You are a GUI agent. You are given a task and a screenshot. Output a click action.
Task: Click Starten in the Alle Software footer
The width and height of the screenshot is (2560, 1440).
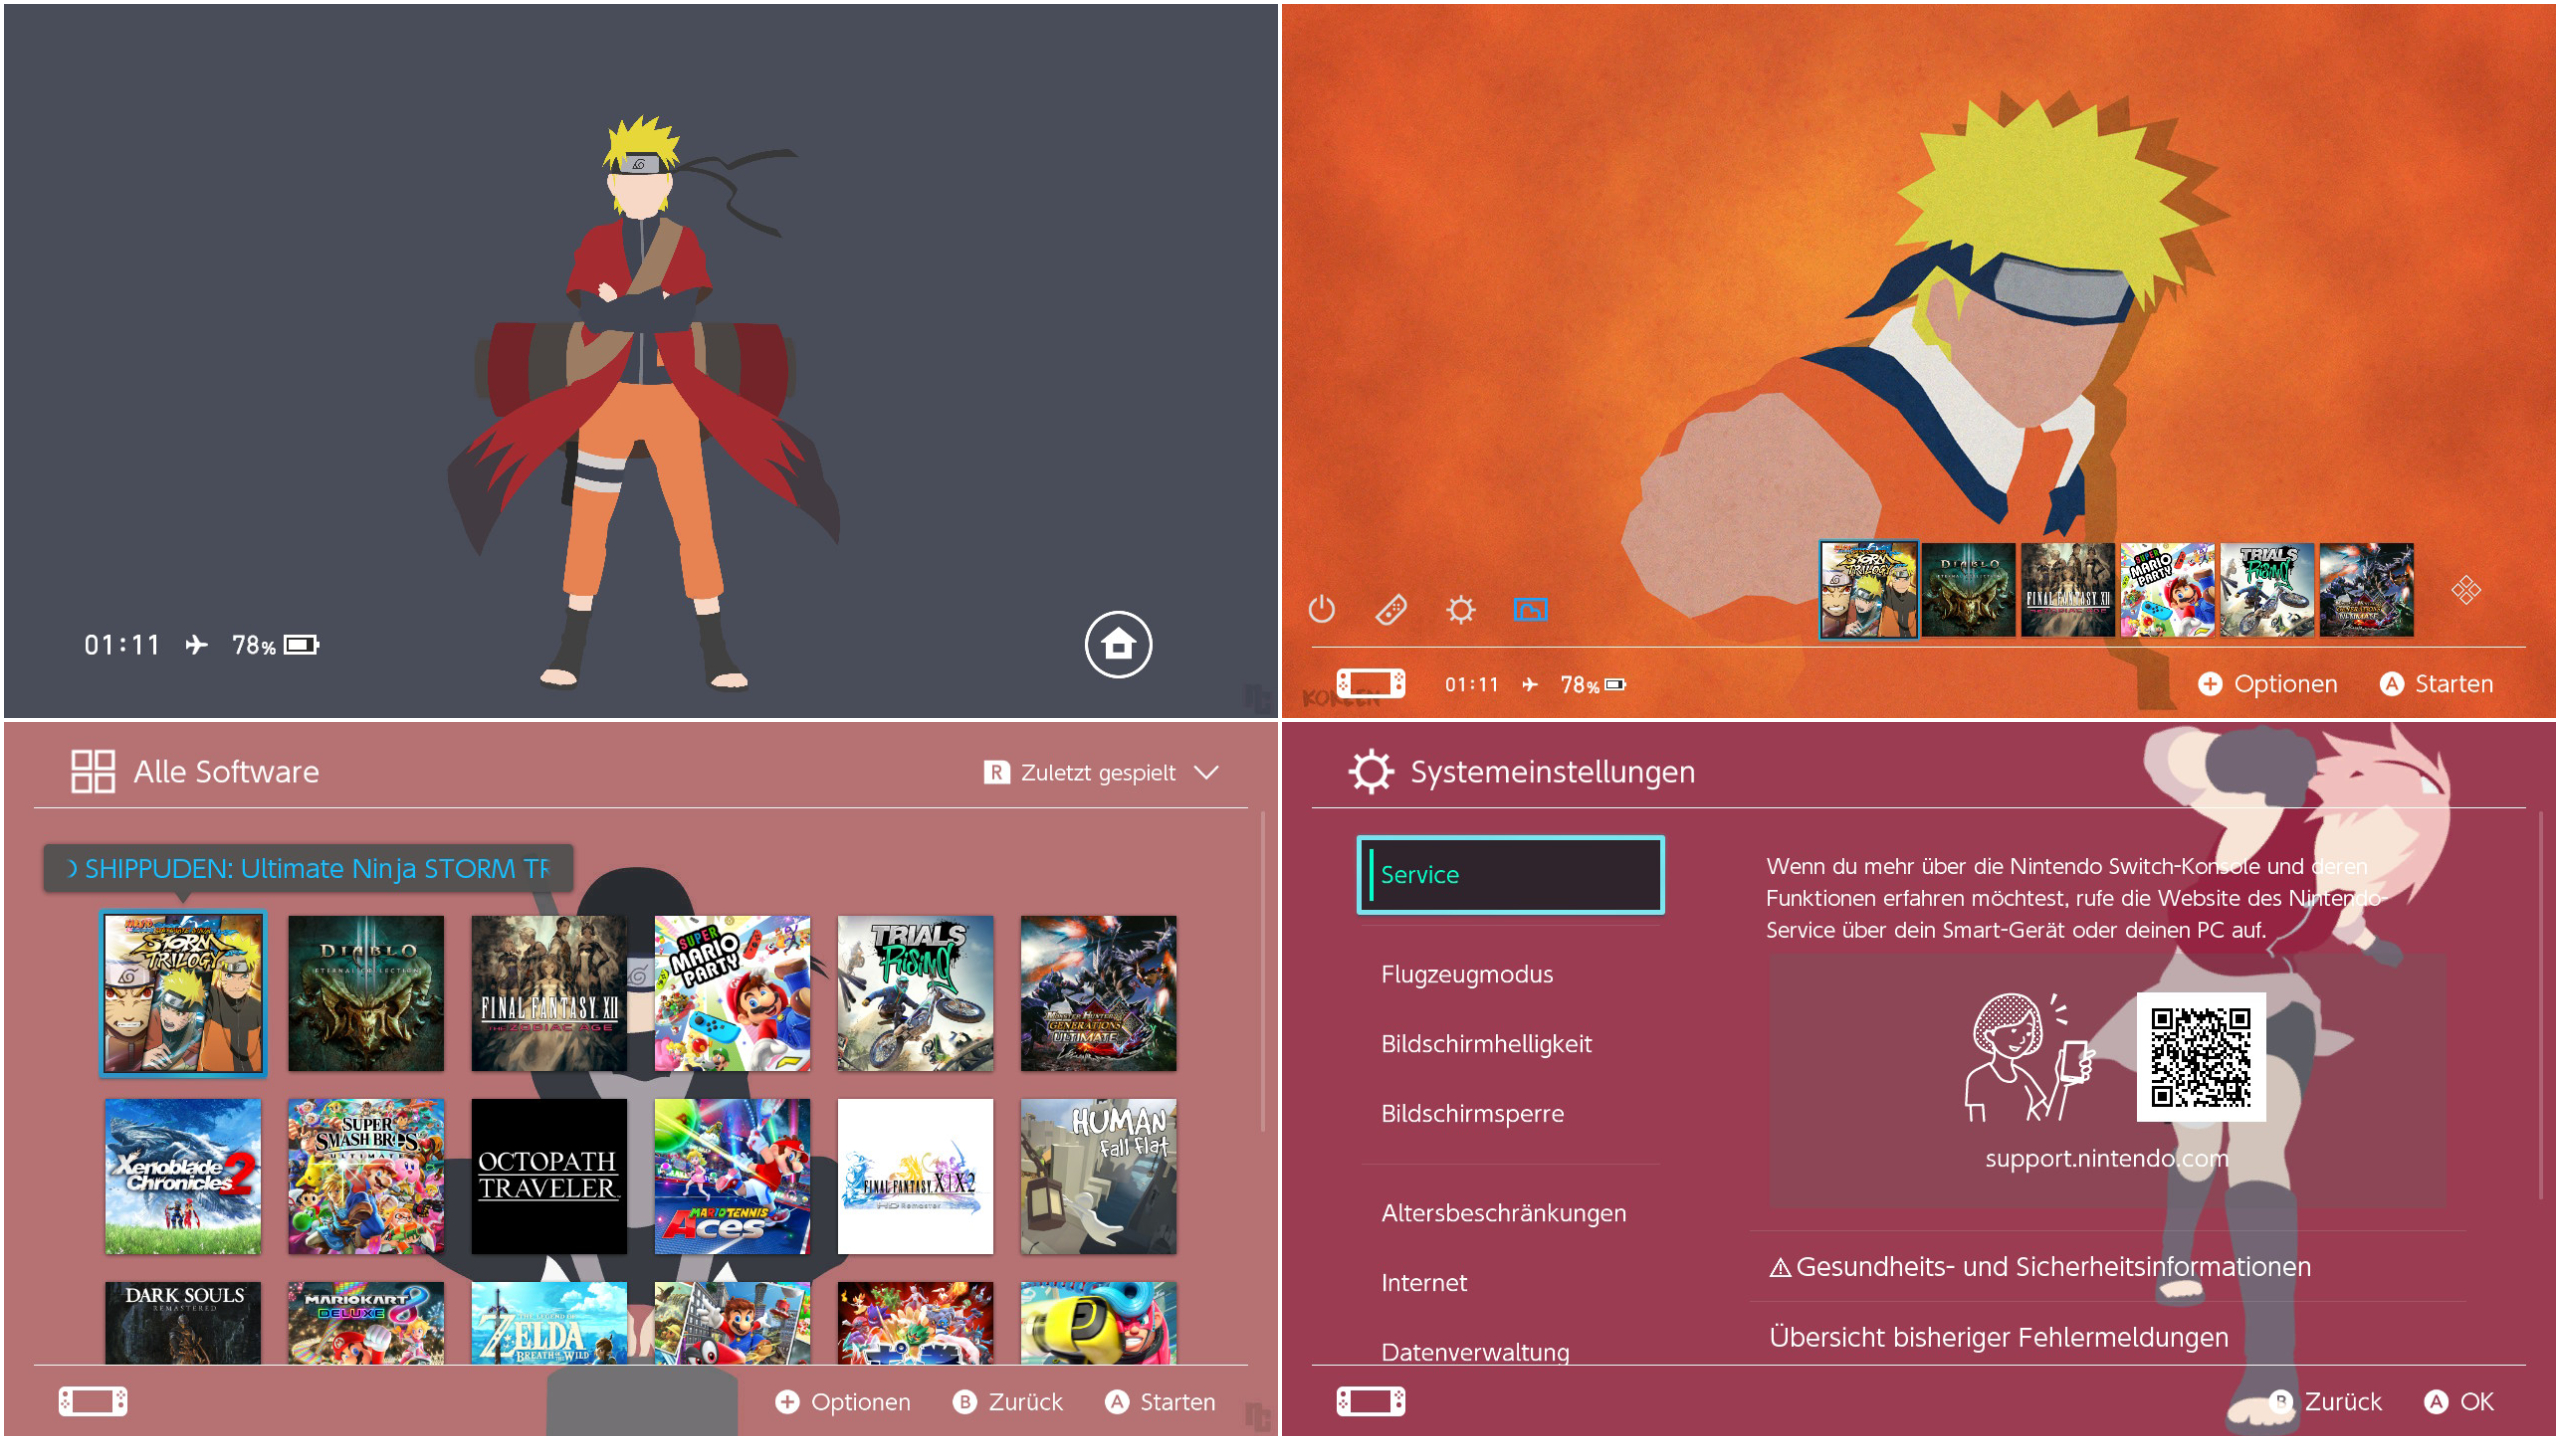coord(1160,1402)
